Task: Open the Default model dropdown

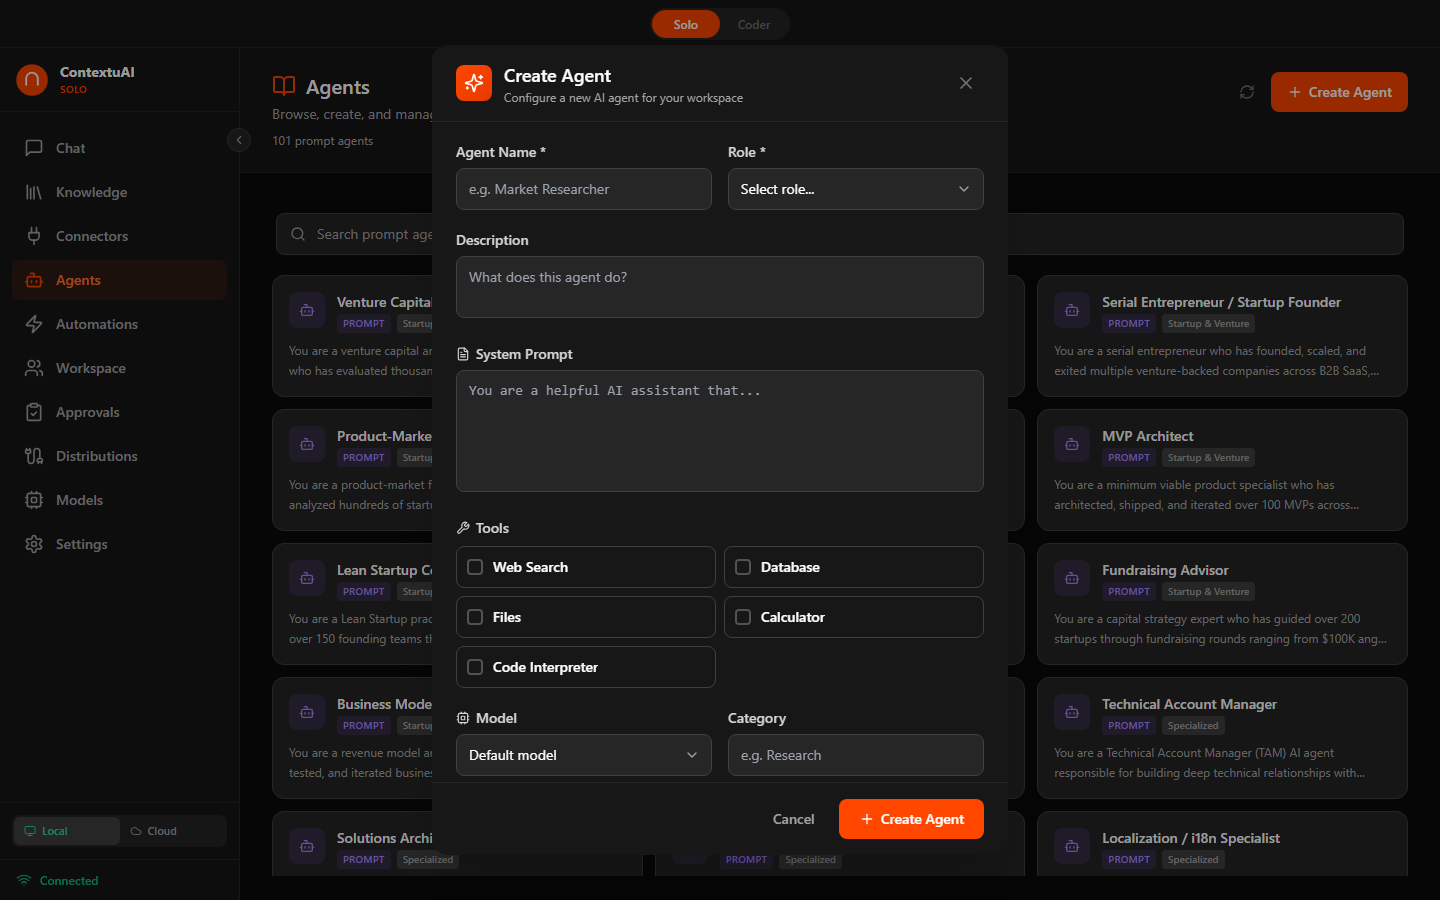Action: [584, 755]
